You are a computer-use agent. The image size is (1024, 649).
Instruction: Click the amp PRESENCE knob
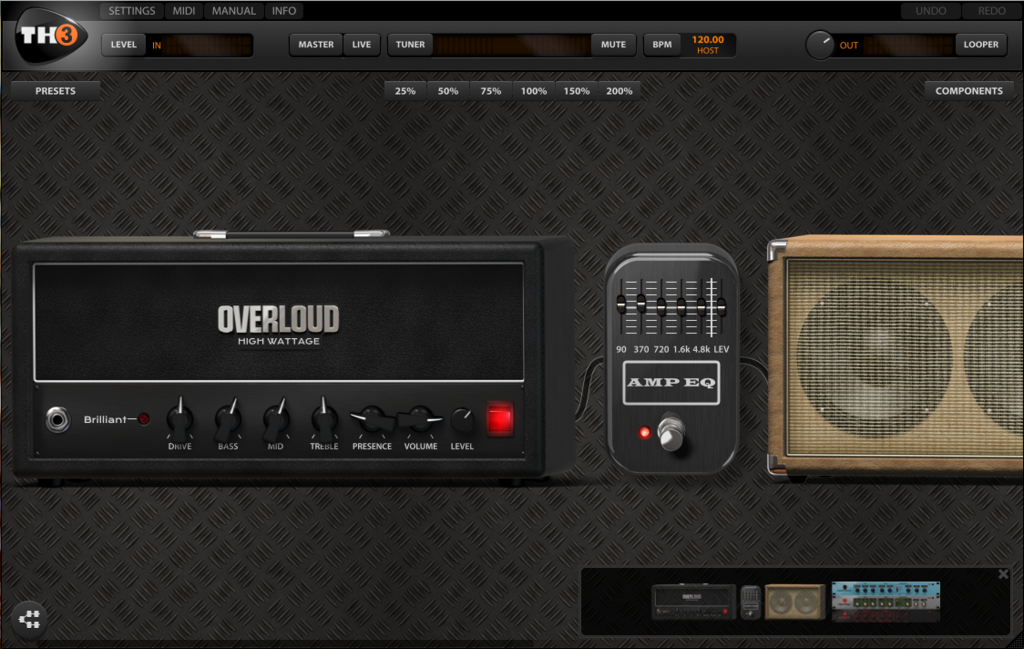372,420
